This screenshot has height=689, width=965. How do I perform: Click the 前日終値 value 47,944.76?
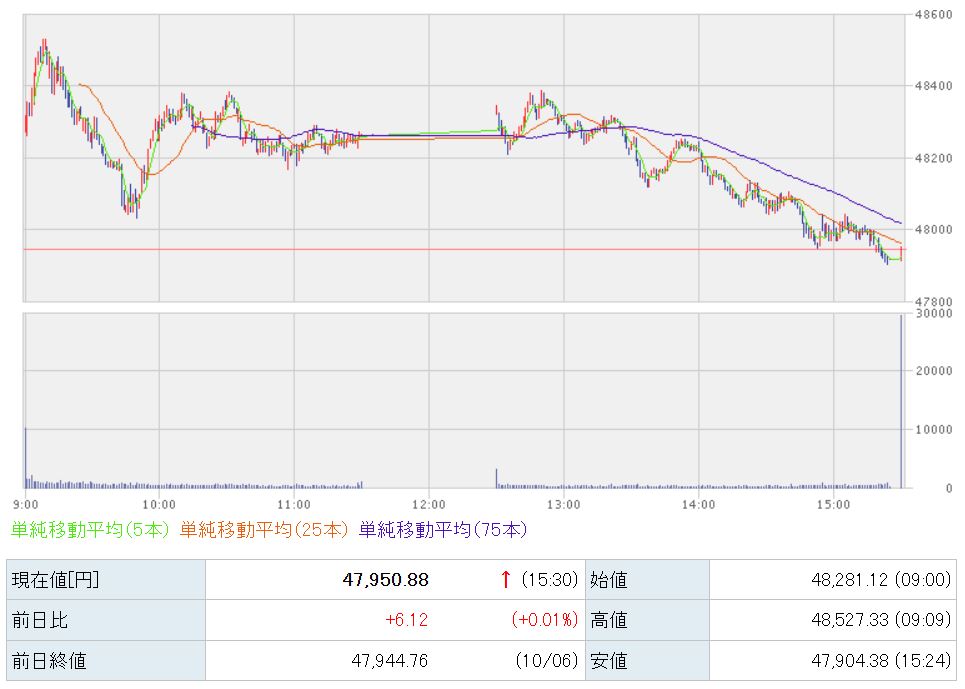point(389,661)
